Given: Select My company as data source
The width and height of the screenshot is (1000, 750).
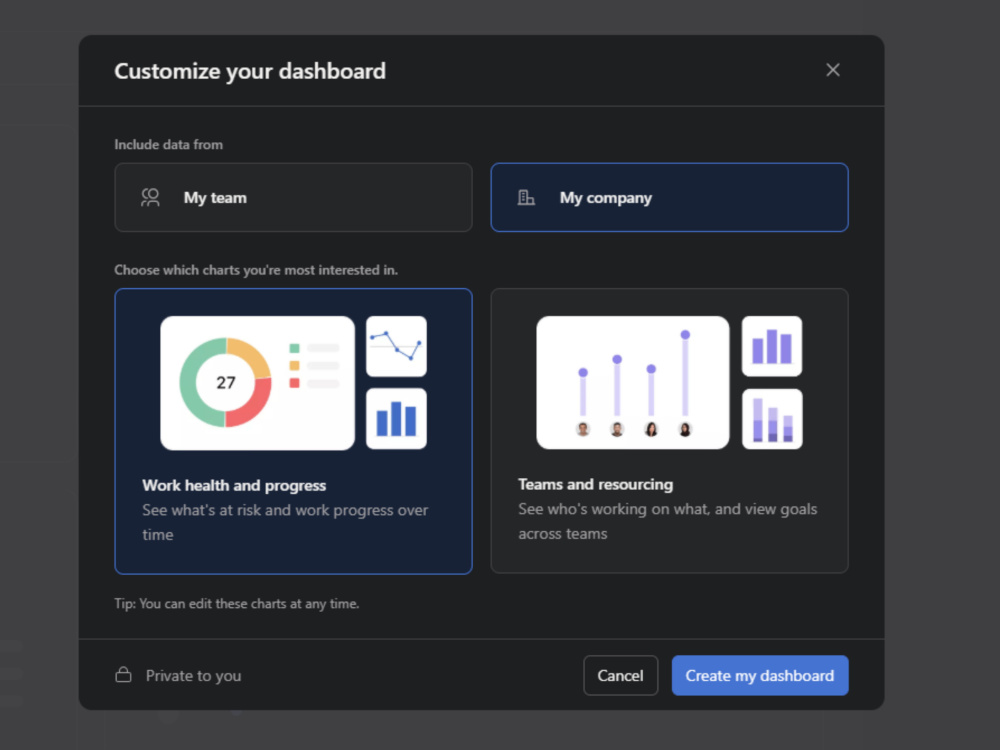Looking at the screenshot, I should pos(669,198).
